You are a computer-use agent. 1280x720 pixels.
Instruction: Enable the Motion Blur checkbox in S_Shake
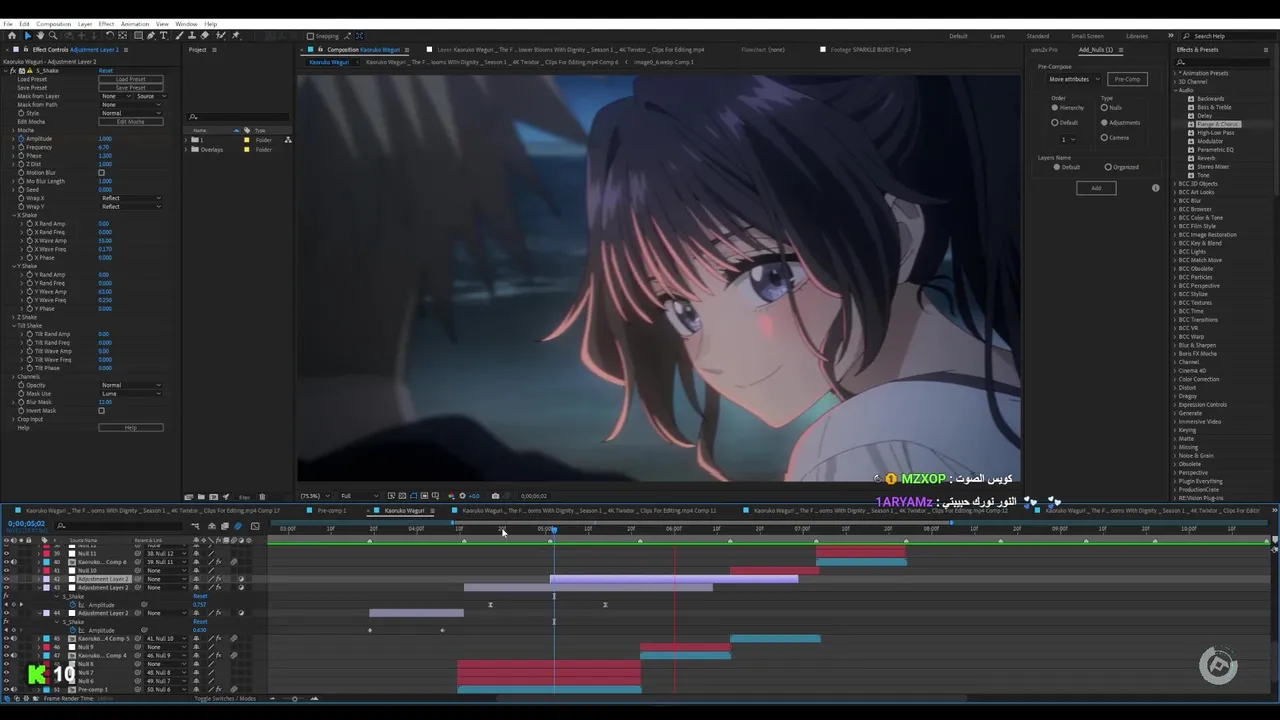(x=101, y=173)
